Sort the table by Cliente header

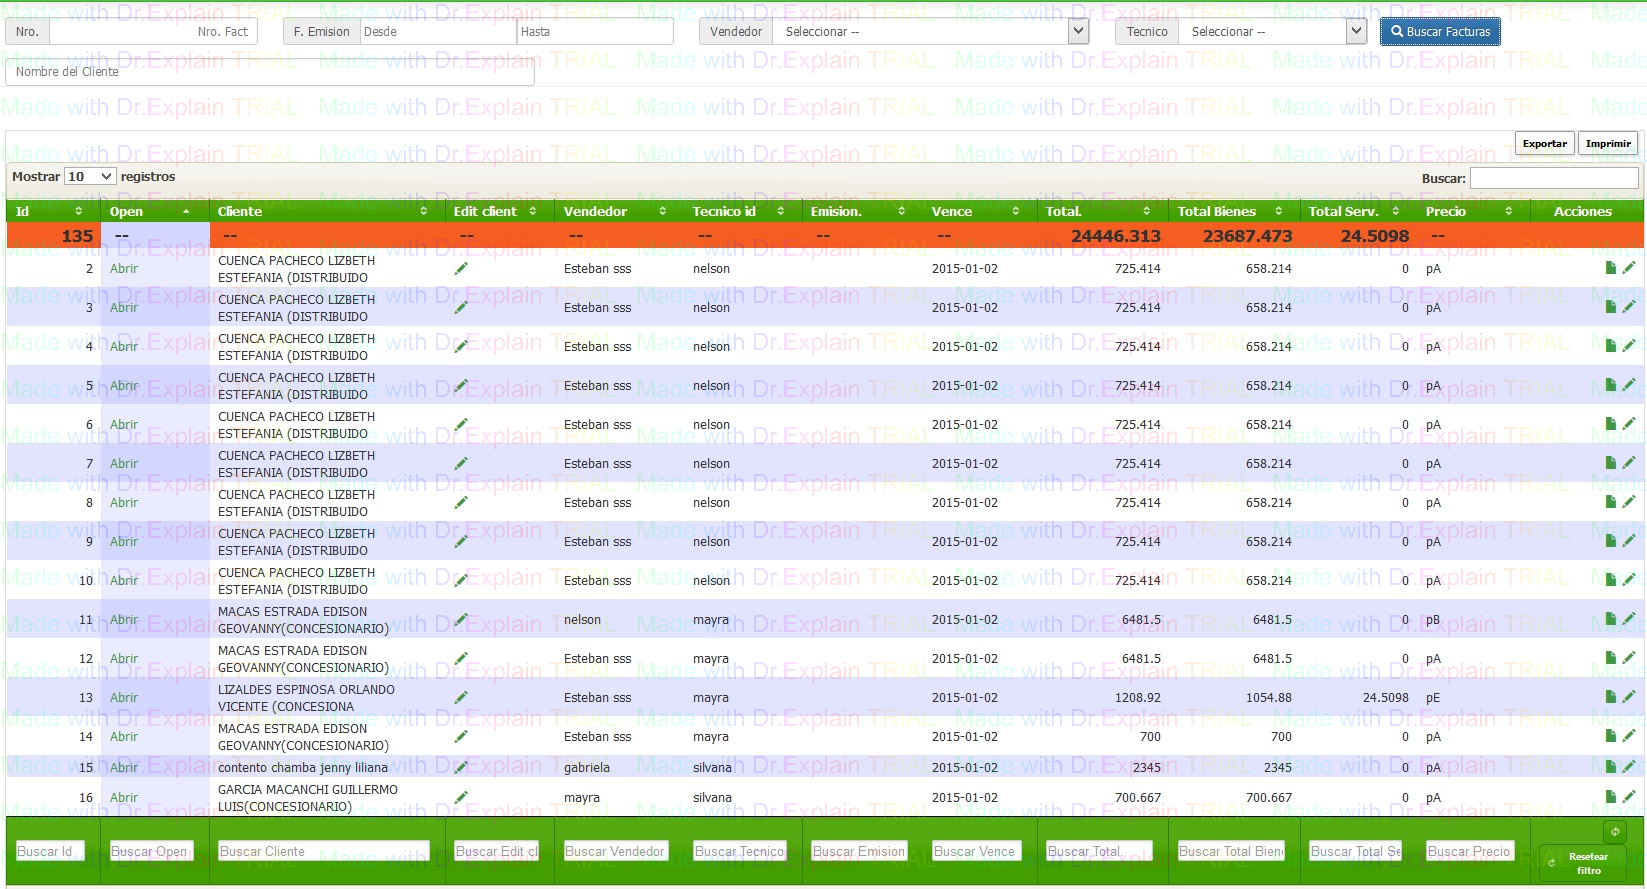click(321, 211)
